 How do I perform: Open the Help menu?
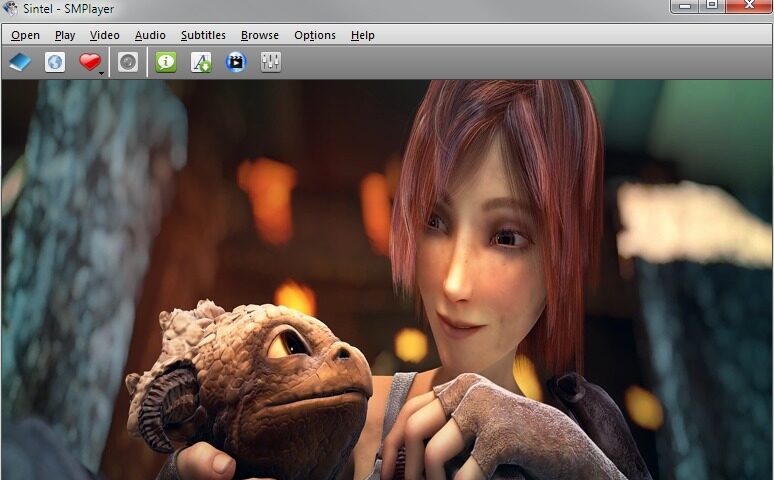[x=362, y=36]
